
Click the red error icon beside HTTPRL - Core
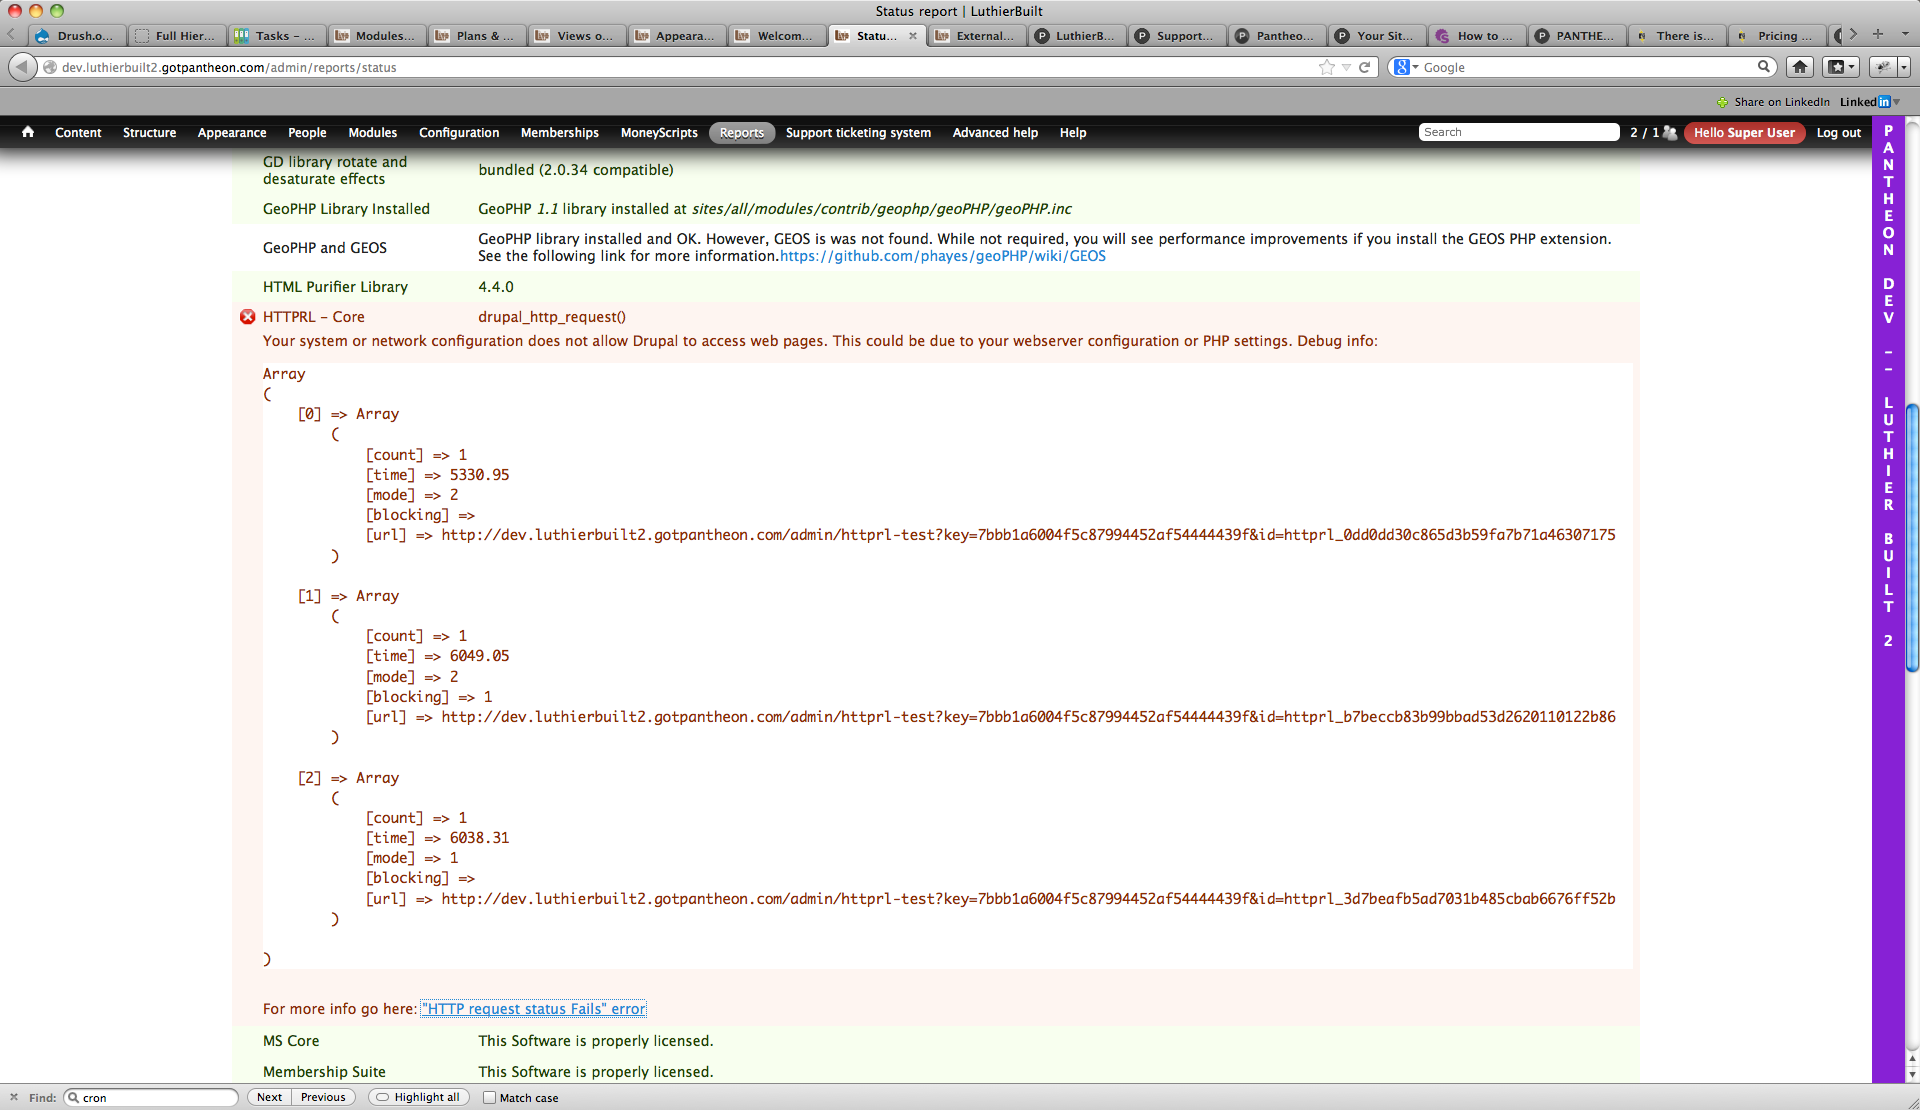click(x=248, y=317)
